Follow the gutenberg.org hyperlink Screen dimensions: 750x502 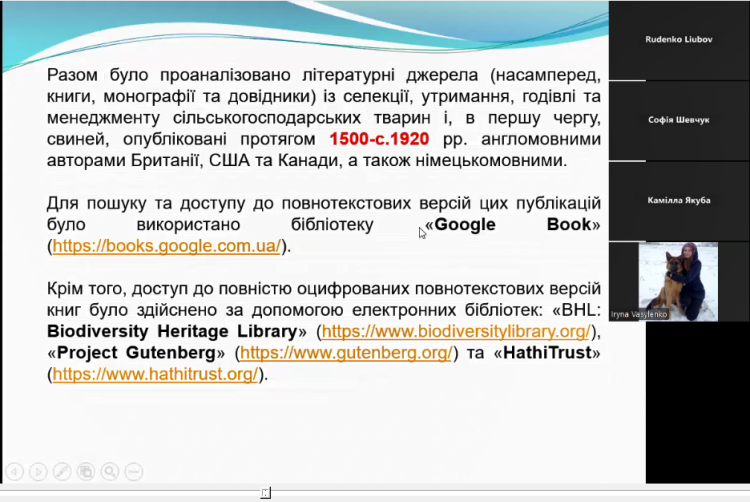[346, 353]
